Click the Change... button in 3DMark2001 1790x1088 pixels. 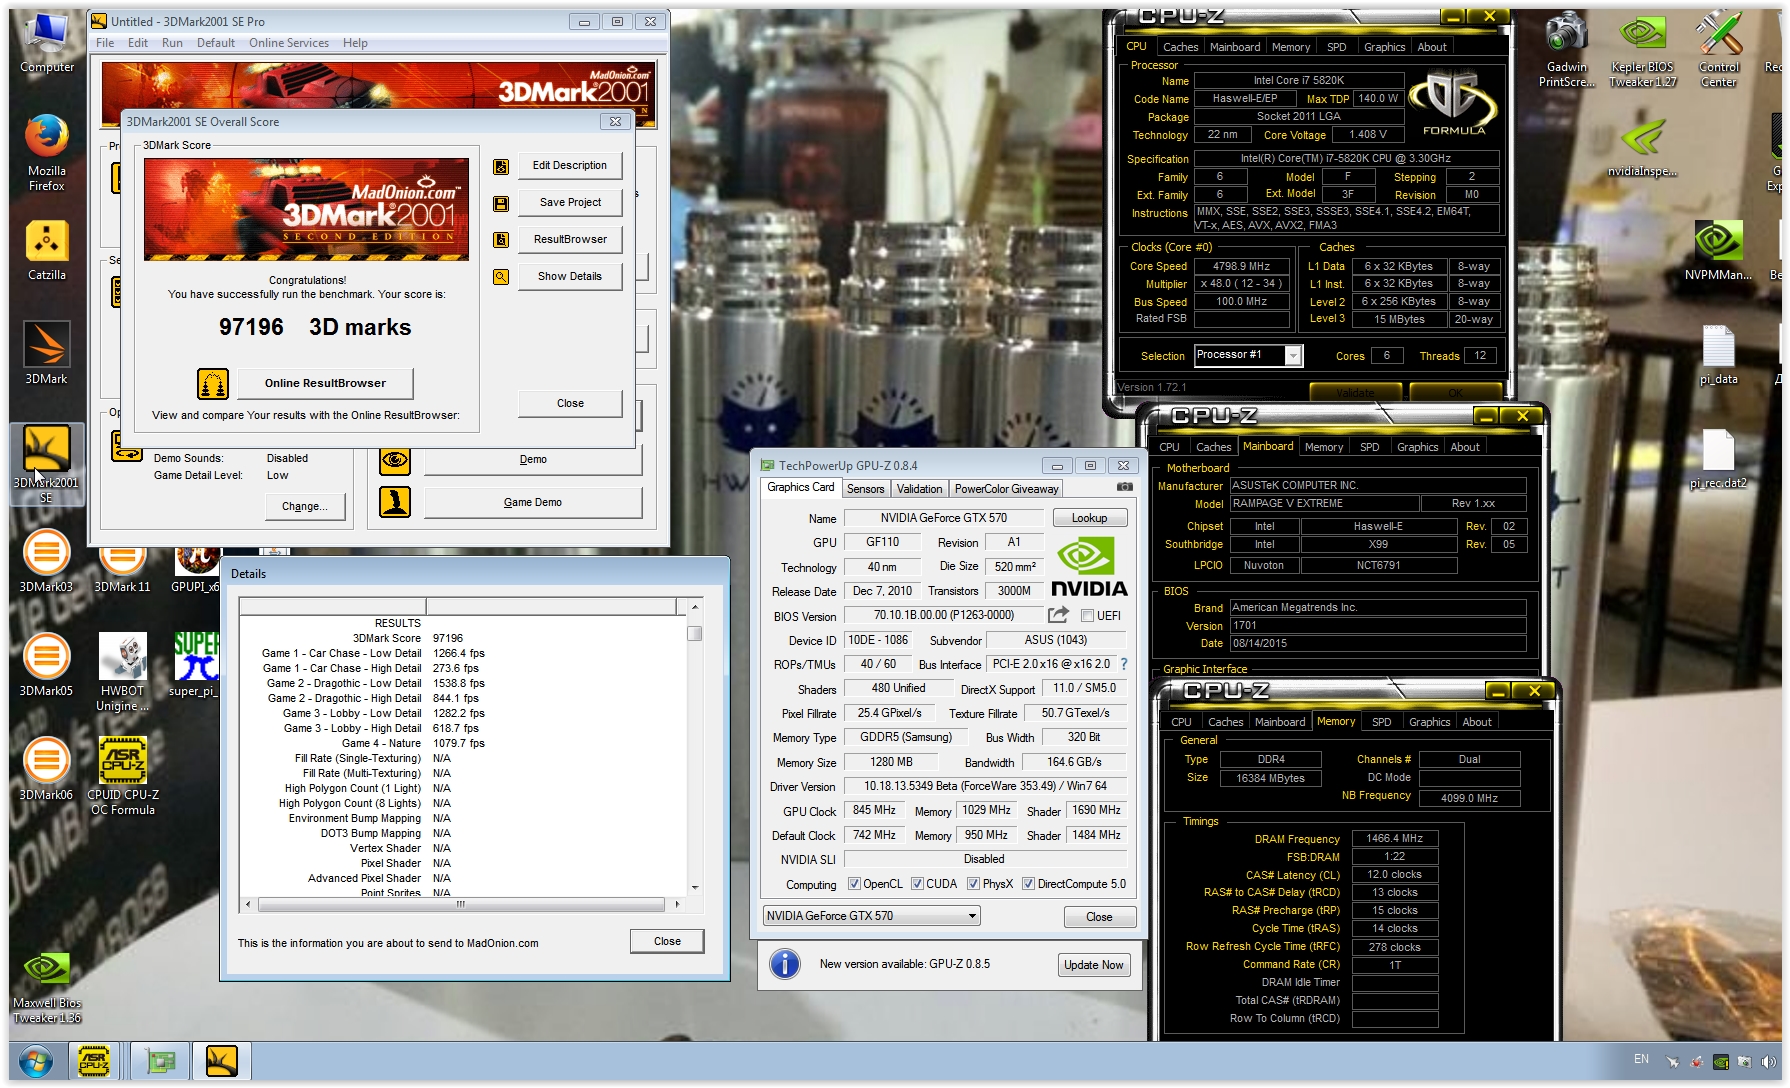[x=304, y=507]
